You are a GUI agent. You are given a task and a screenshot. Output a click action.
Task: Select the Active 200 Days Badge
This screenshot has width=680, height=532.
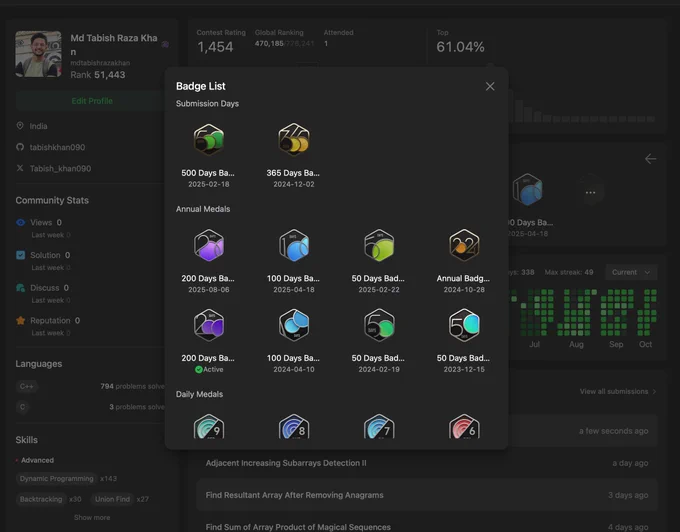[x=208, y=325]
